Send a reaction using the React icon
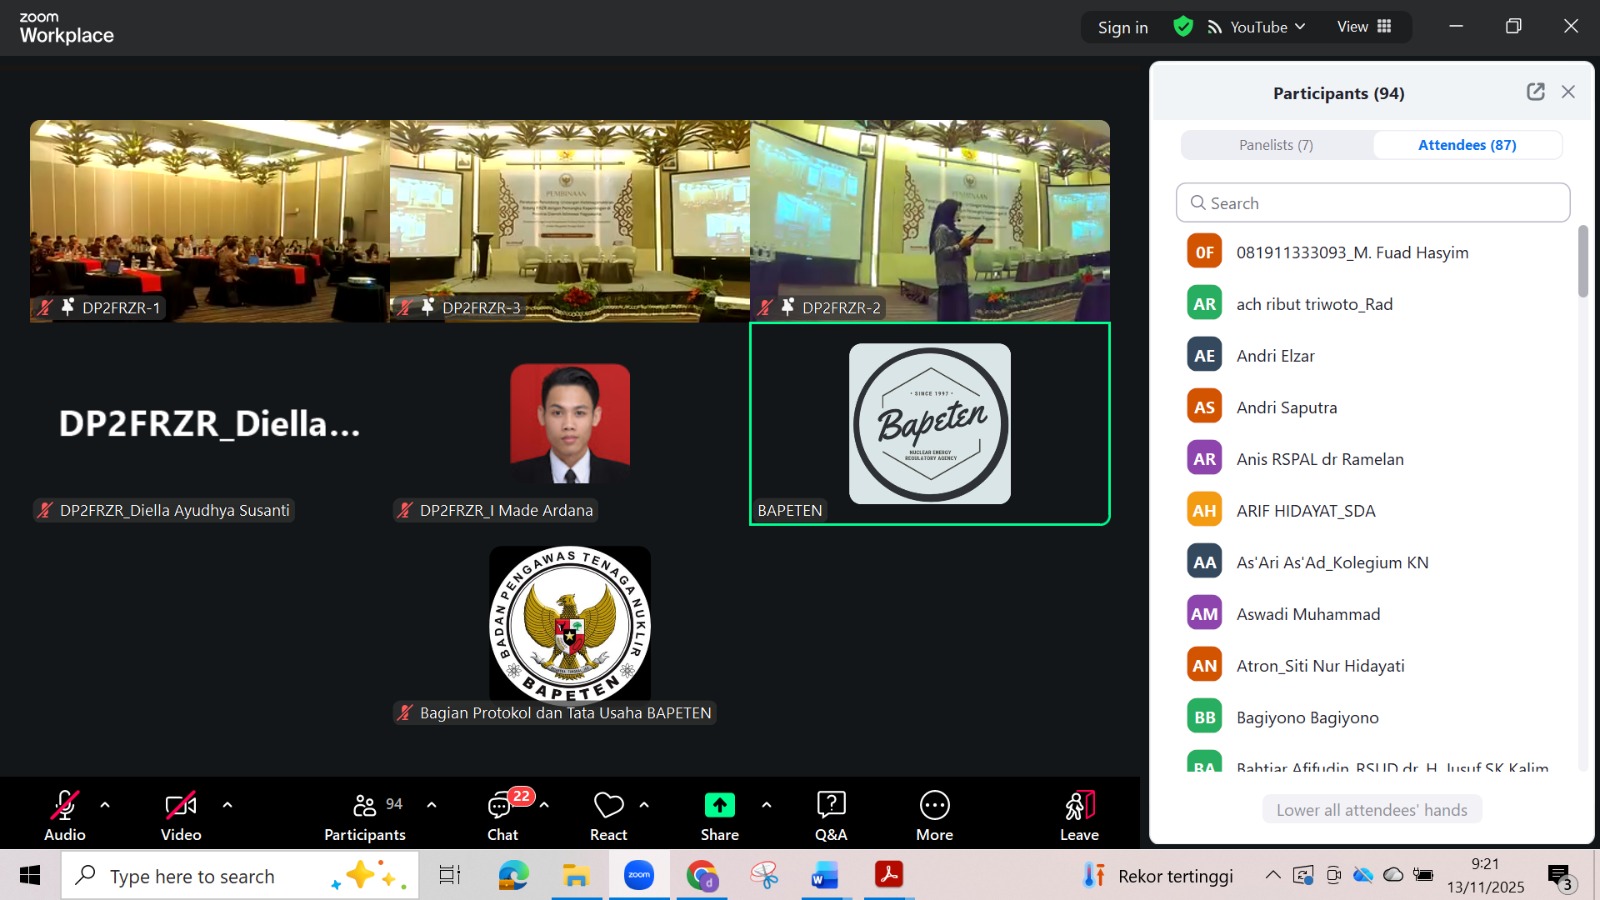The width and height of the screenshot is (1600, 900). click(607, 814)
